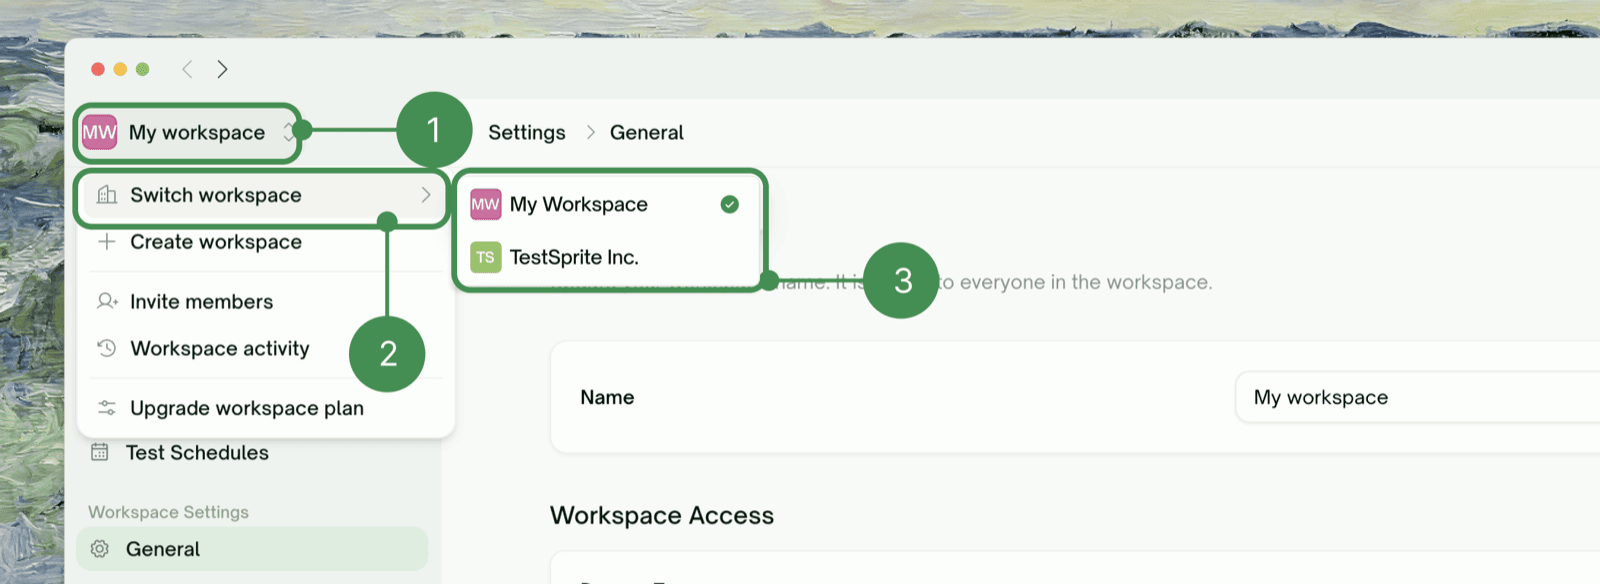Click green checkmark next to My Workspace
This screenshot has height=584, width=1600.
[x=730, y=204]
